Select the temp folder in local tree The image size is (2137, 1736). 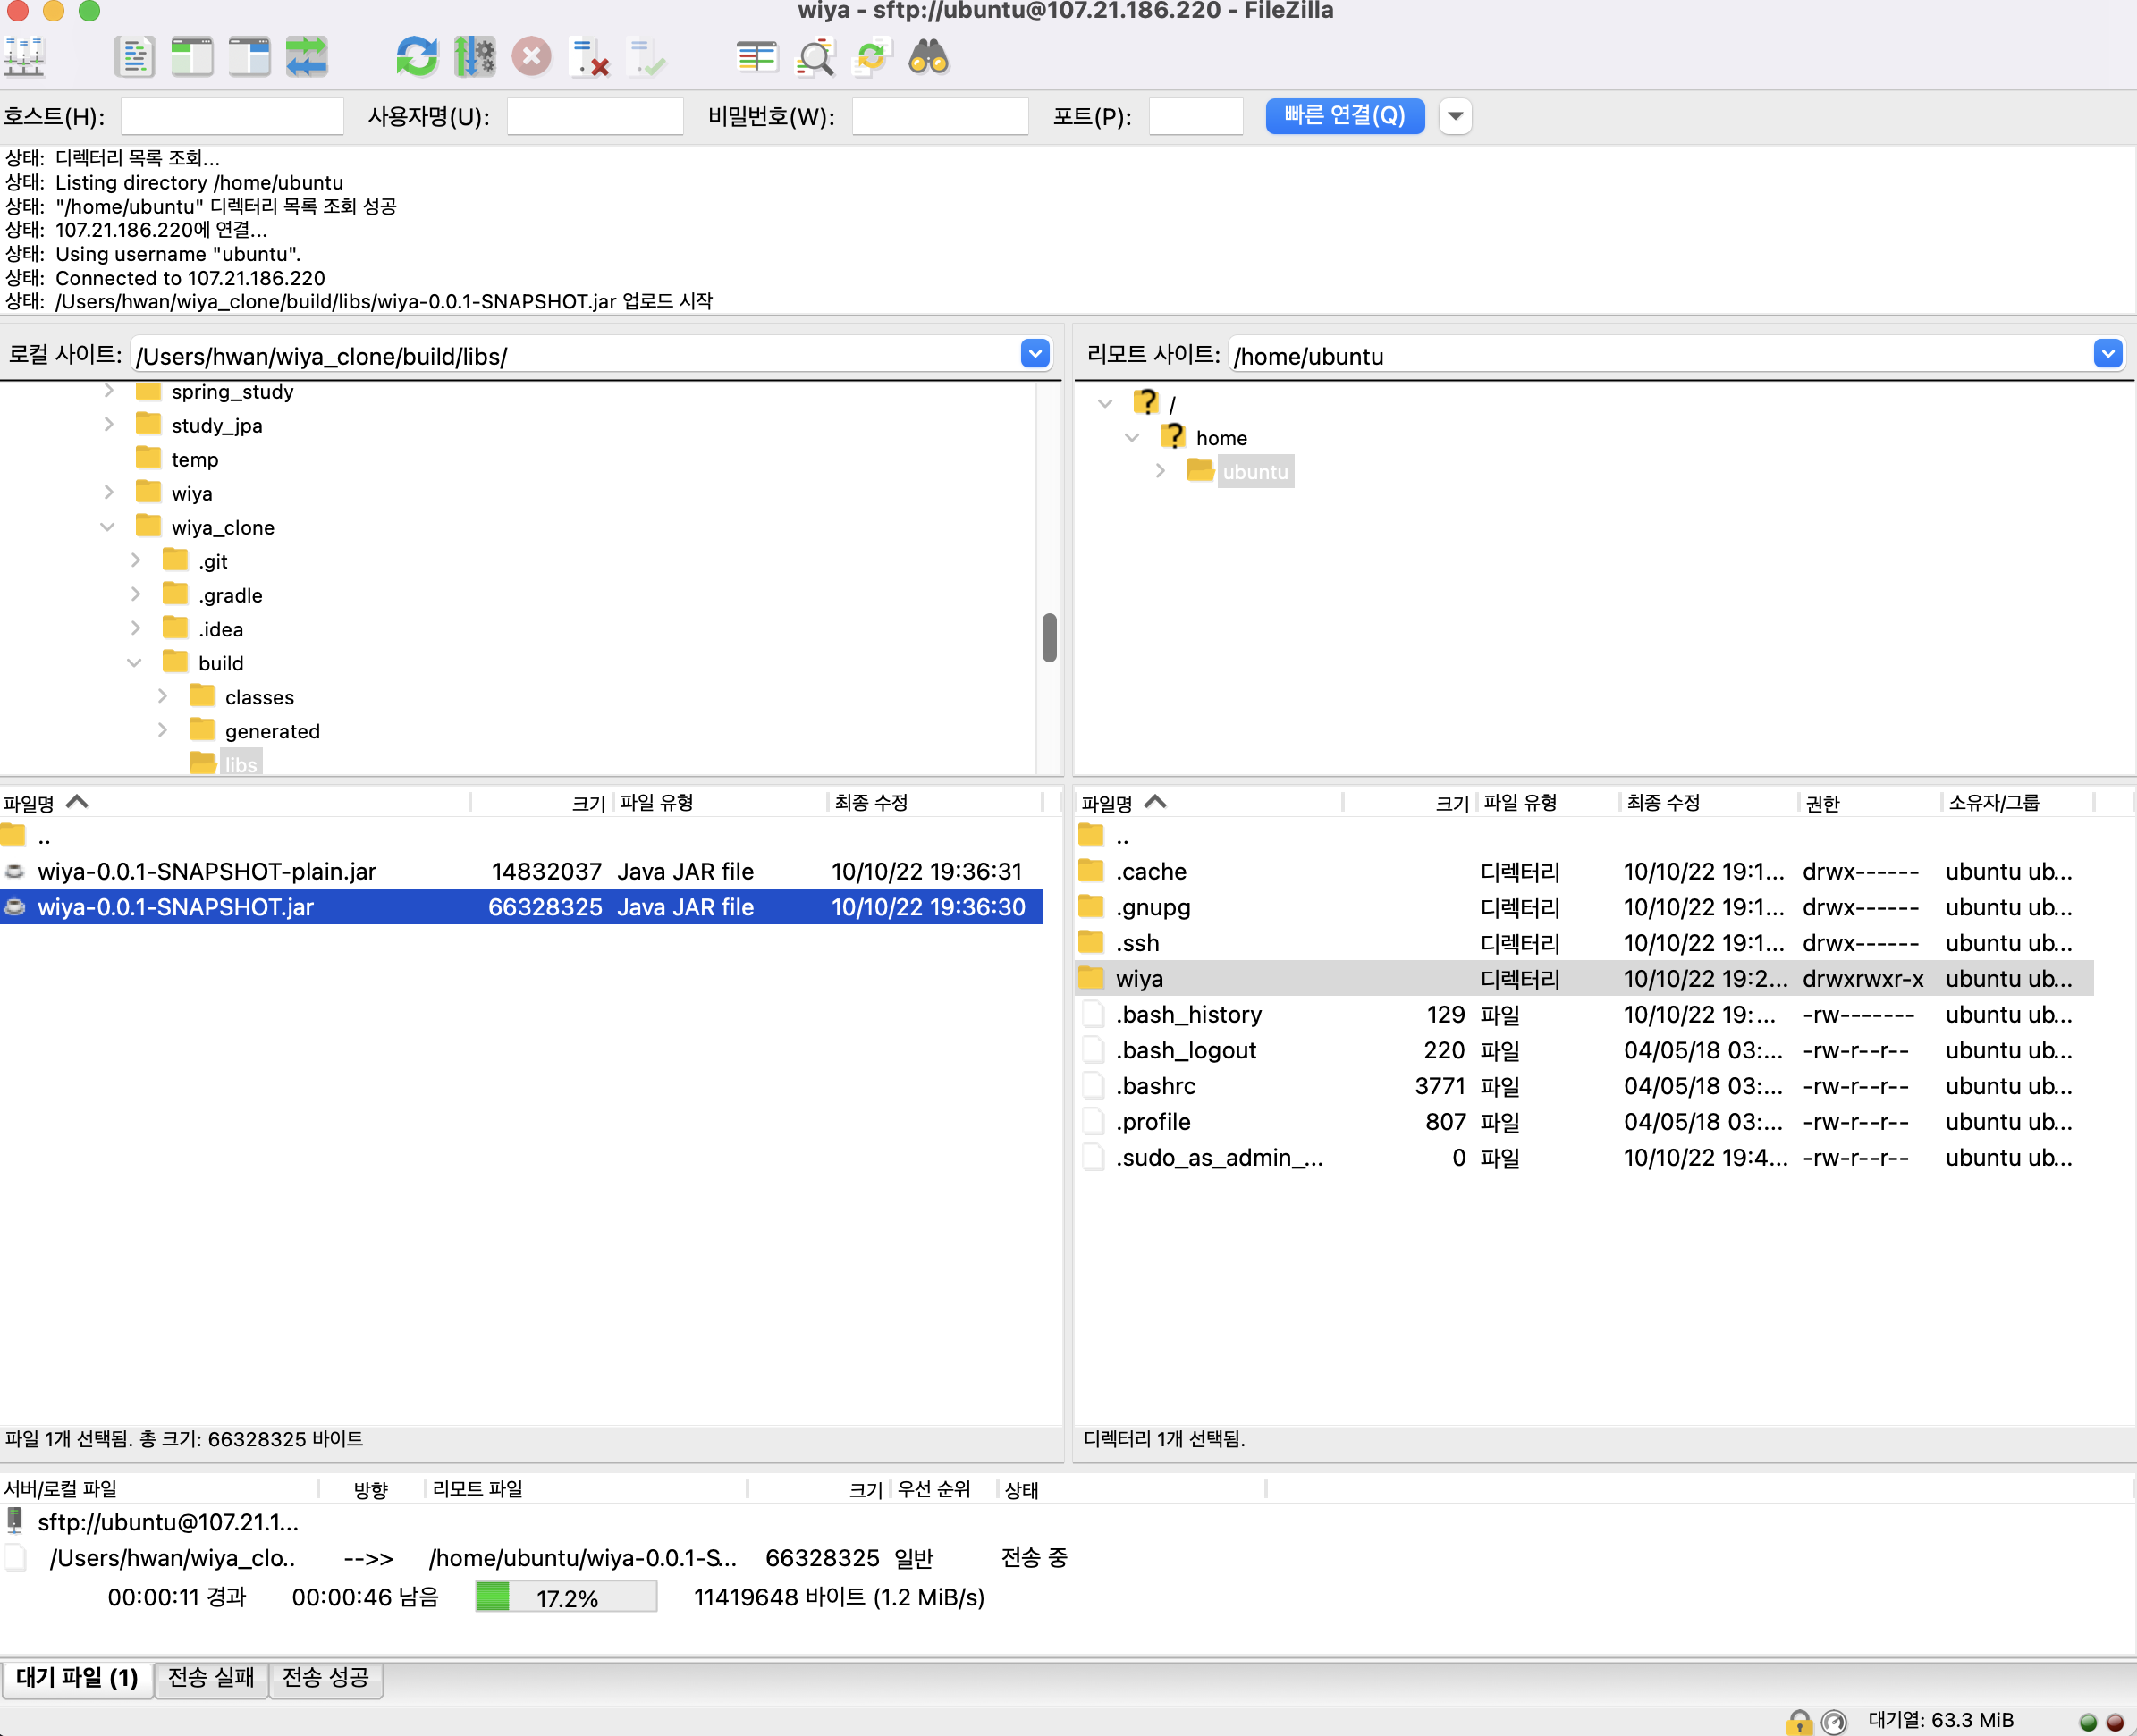pos(194,460)
